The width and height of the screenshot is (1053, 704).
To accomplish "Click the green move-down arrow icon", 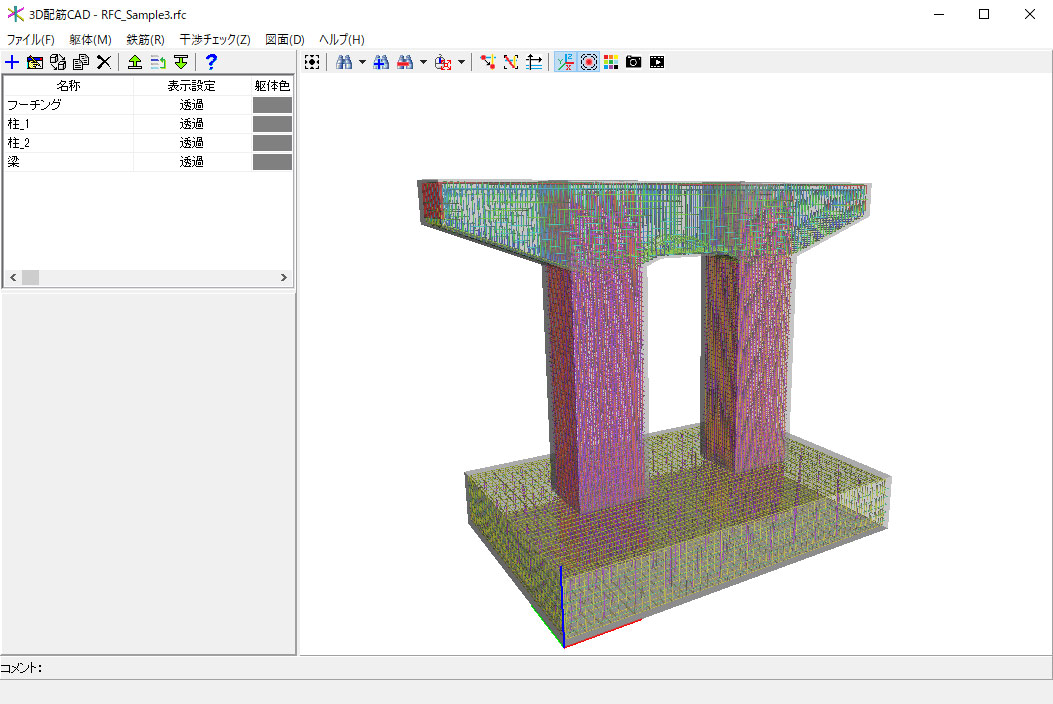I will click(181, 62).
